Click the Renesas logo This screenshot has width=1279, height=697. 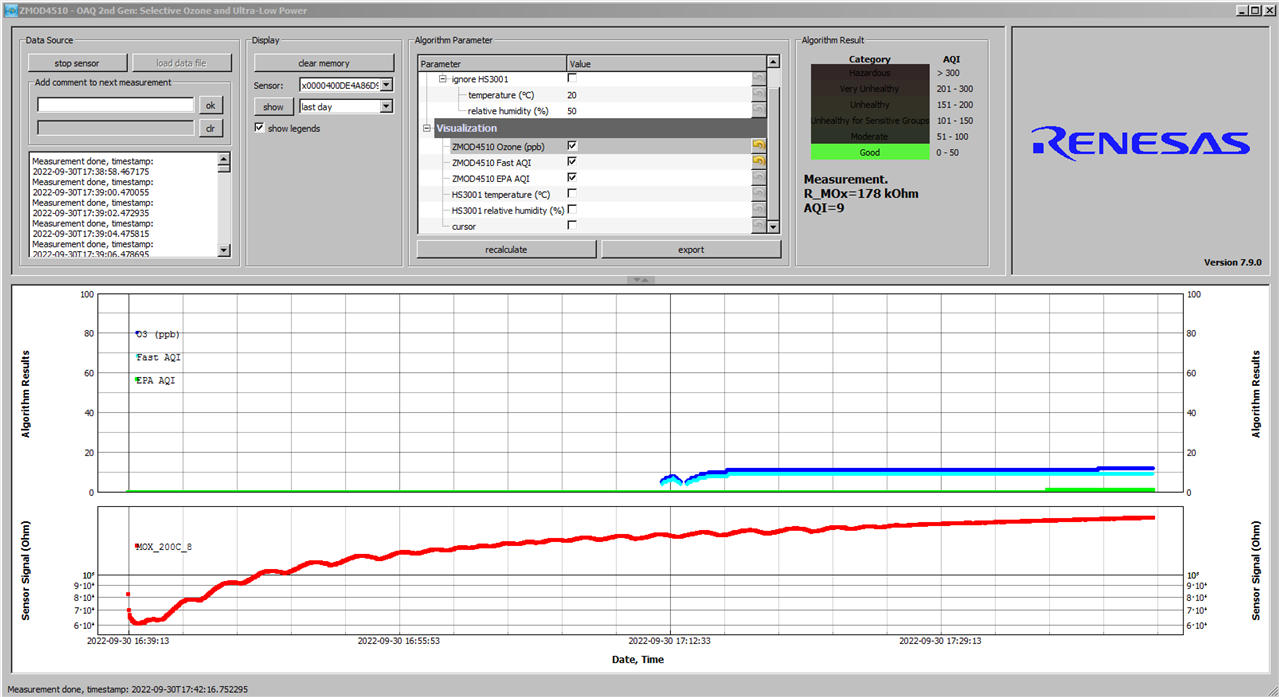(1139, 142)
